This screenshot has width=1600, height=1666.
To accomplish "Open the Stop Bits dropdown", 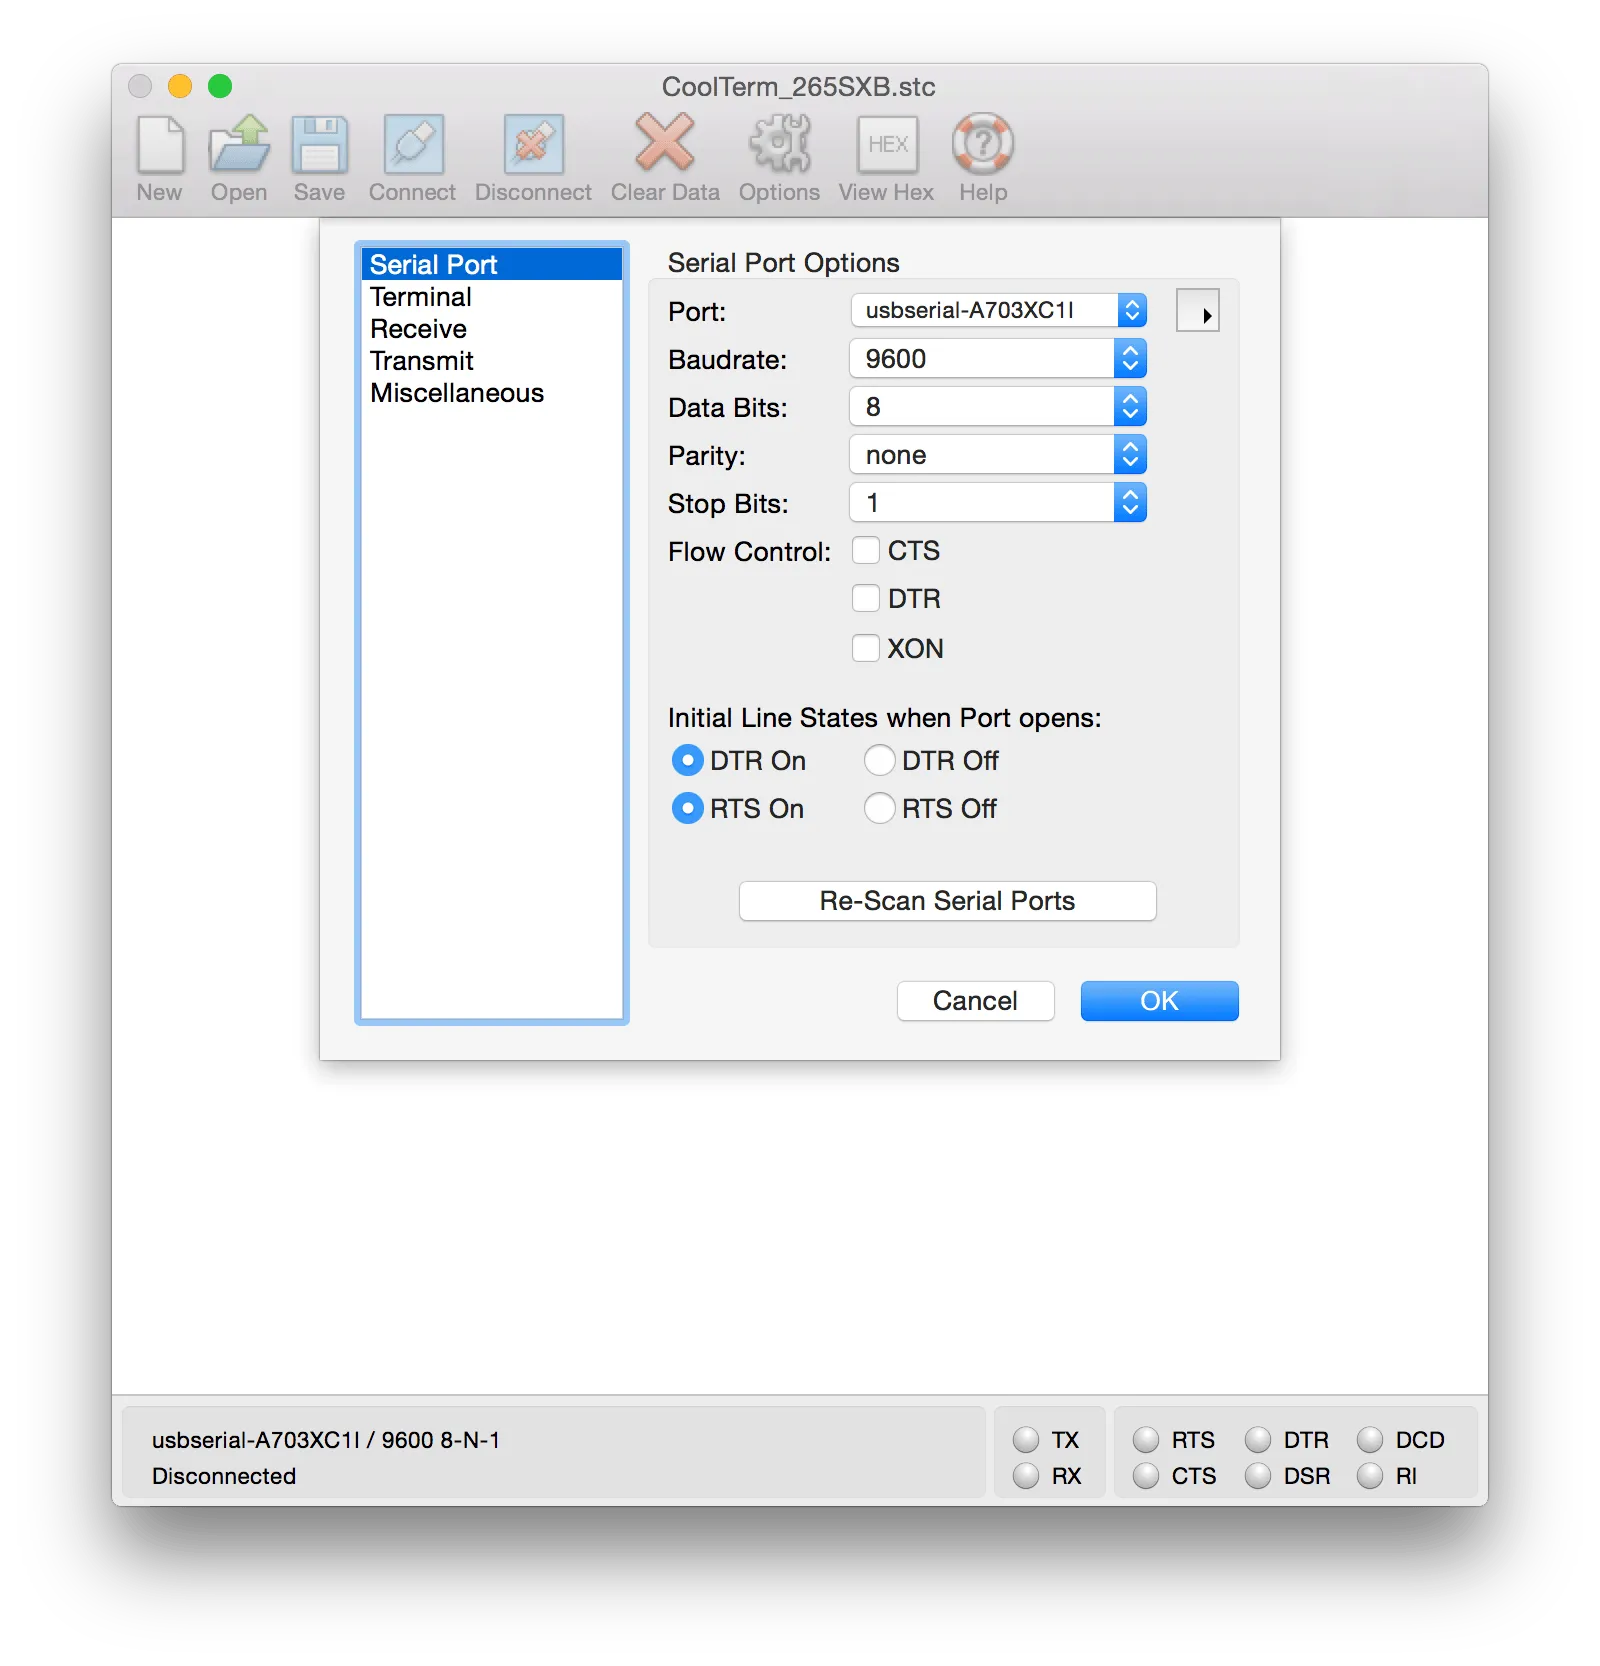I will click(998, 502).
